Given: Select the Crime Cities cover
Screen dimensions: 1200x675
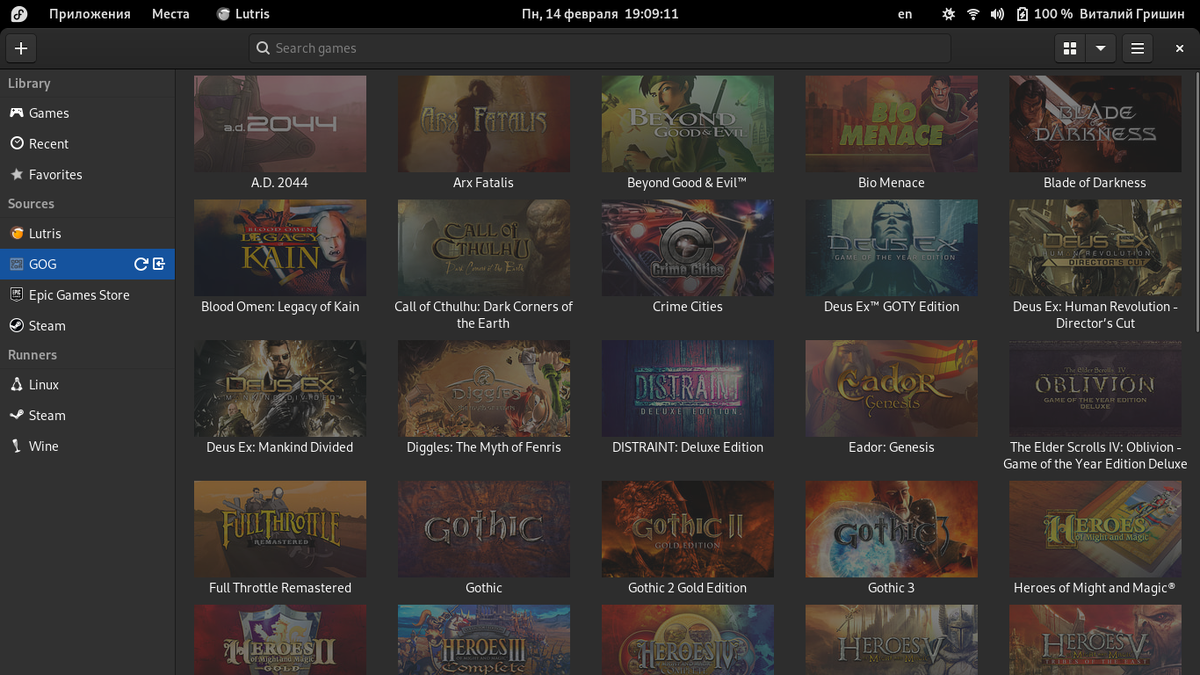Looking at the screenshot, I should [x=688, y=248].
